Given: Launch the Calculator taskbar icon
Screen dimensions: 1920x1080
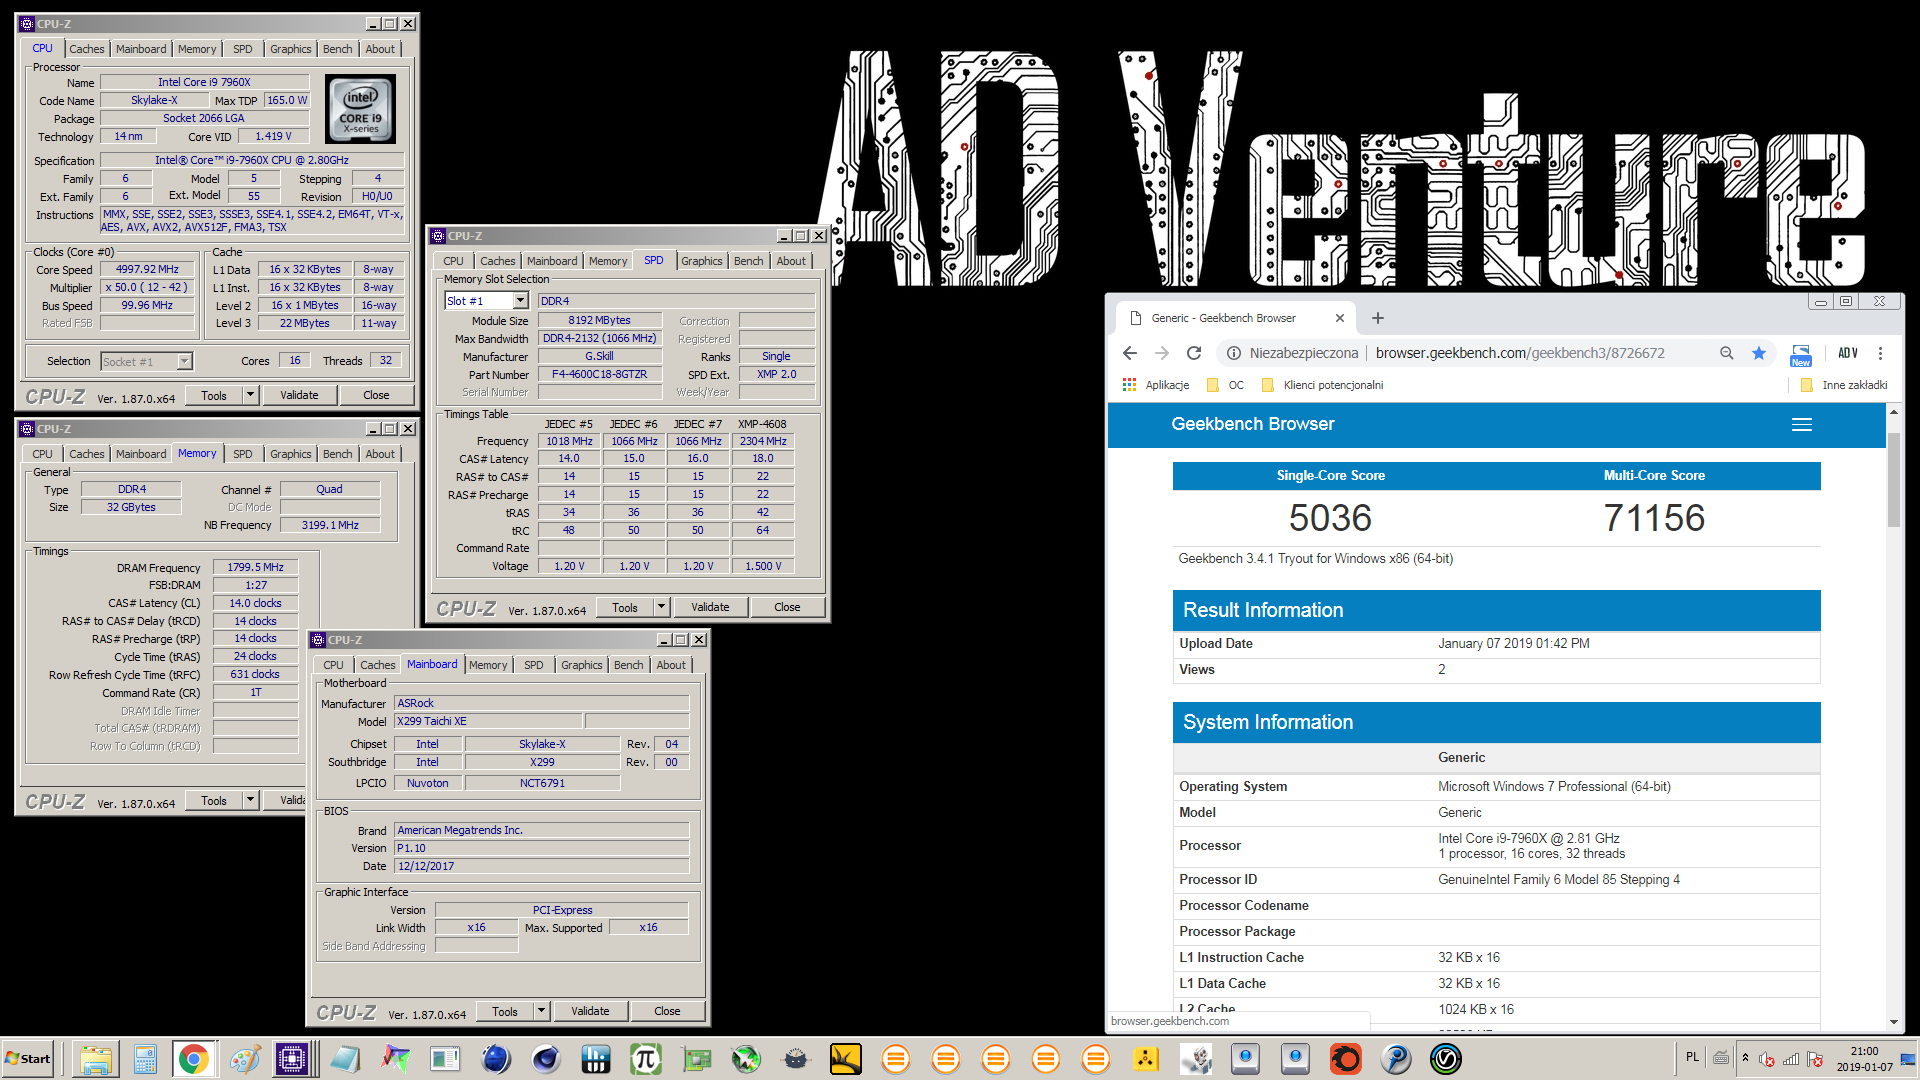Looking at the screenshot, I should point(145,1059).
